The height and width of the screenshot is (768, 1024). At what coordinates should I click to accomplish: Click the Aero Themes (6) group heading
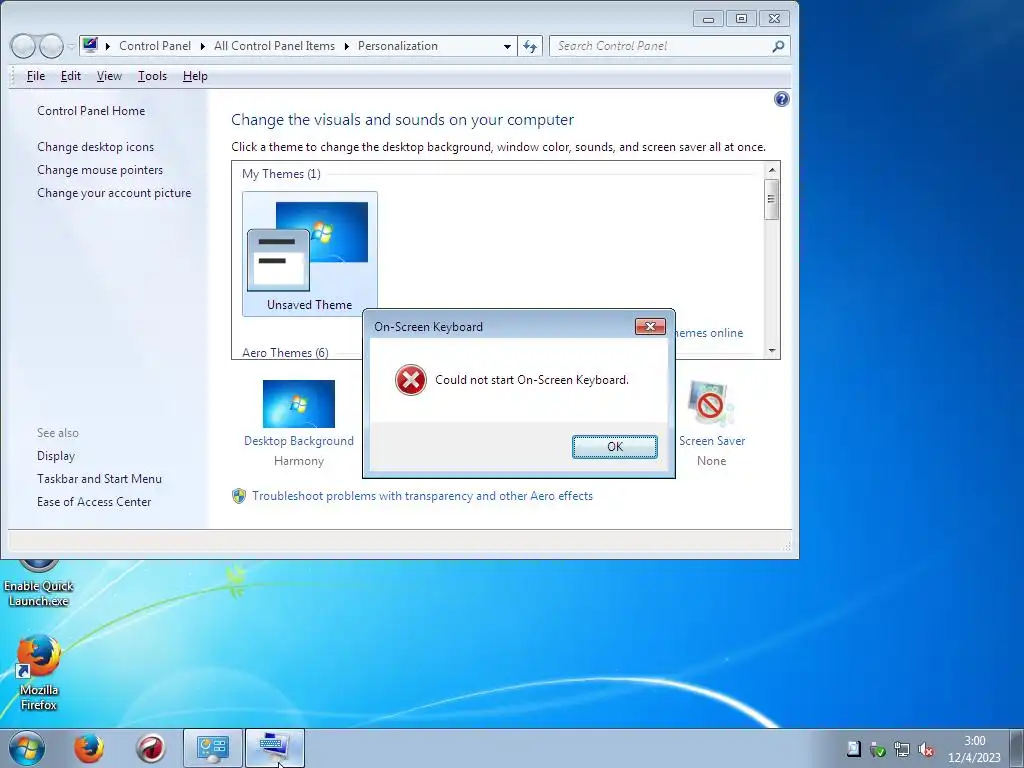(x=285, y=353)
